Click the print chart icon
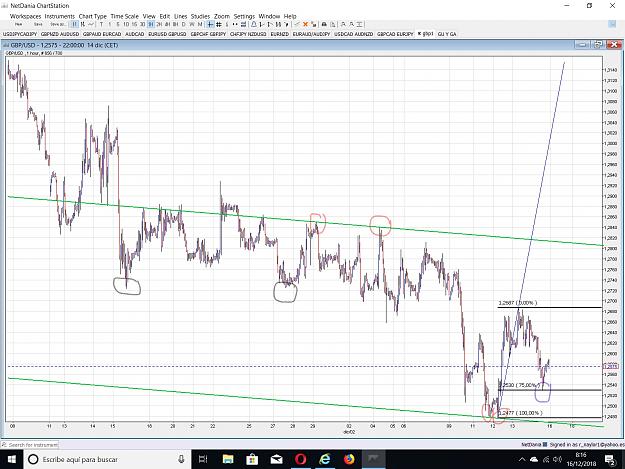The height and width of the screenshot is (469, 625). 324,24
